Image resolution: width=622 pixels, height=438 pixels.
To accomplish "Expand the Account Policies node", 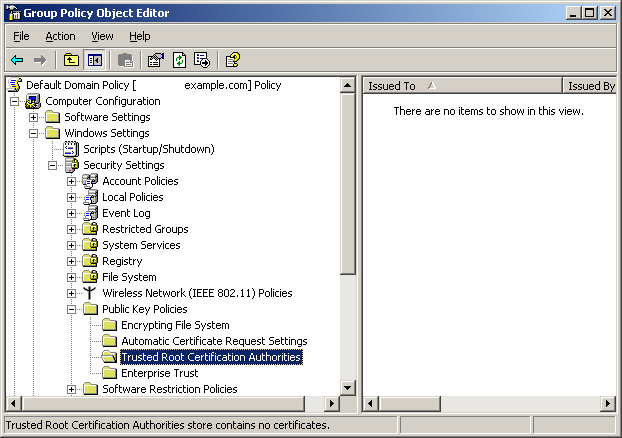I will 72,181.
